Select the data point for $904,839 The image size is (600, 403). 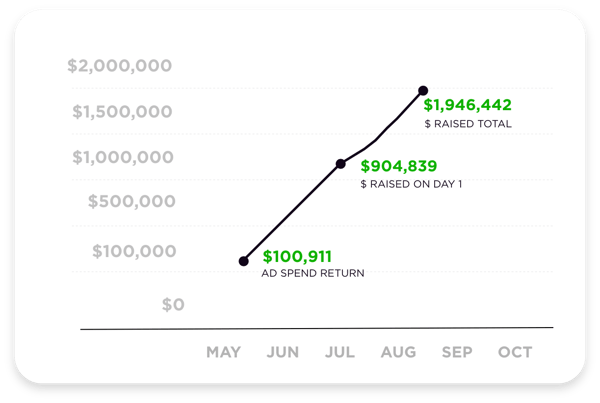point(340,163)
